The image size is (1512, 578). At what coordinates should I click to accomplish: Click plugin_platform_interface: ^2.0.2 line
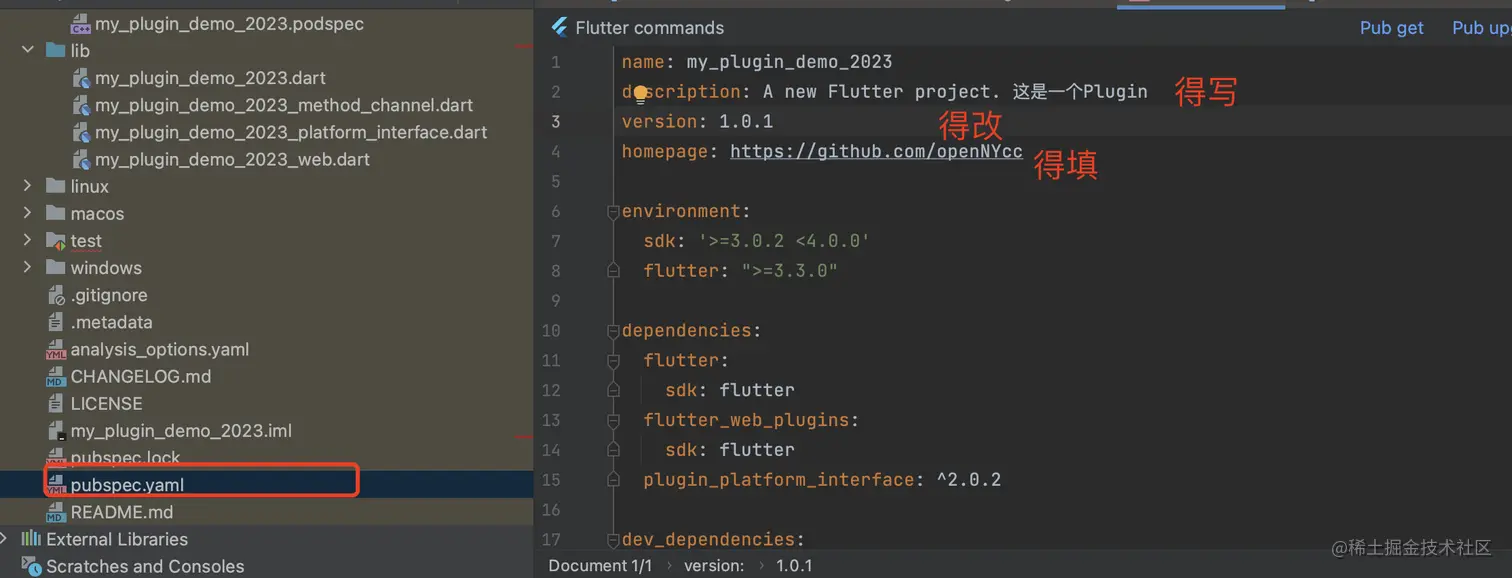click(x=822, y=480)
